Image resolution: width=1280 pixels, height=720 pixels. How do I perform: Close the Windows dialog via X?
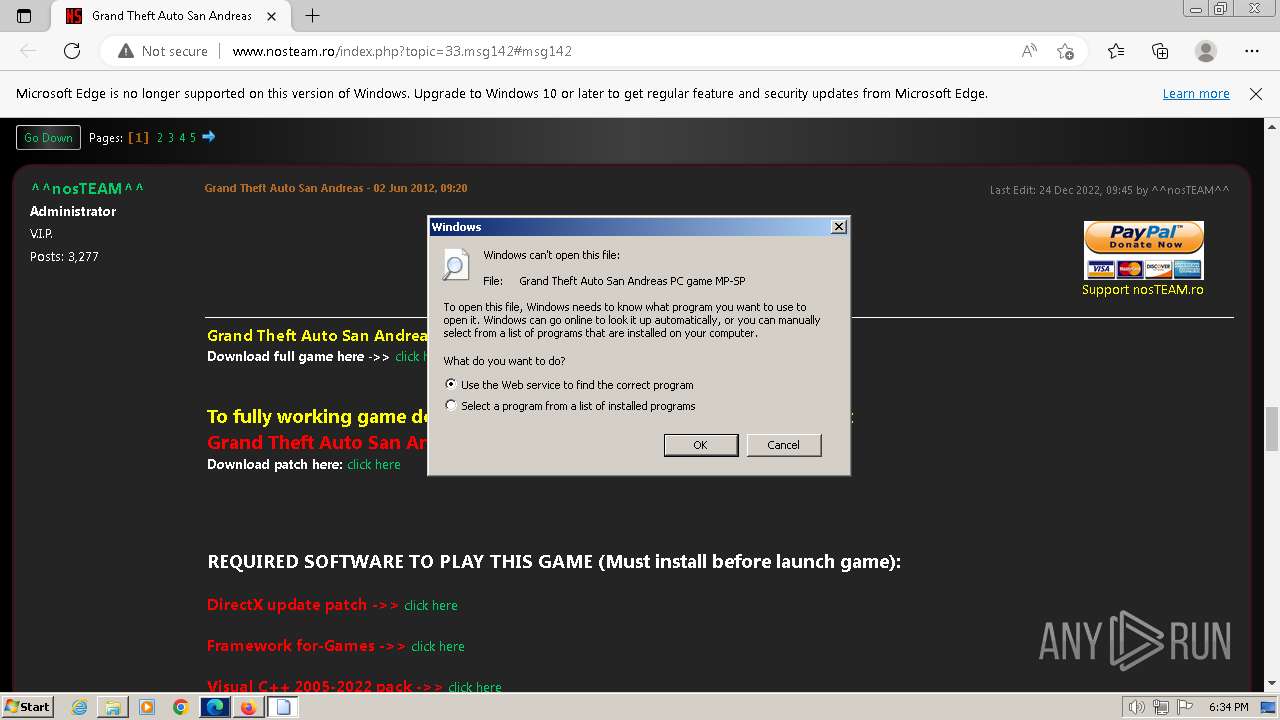839,227
